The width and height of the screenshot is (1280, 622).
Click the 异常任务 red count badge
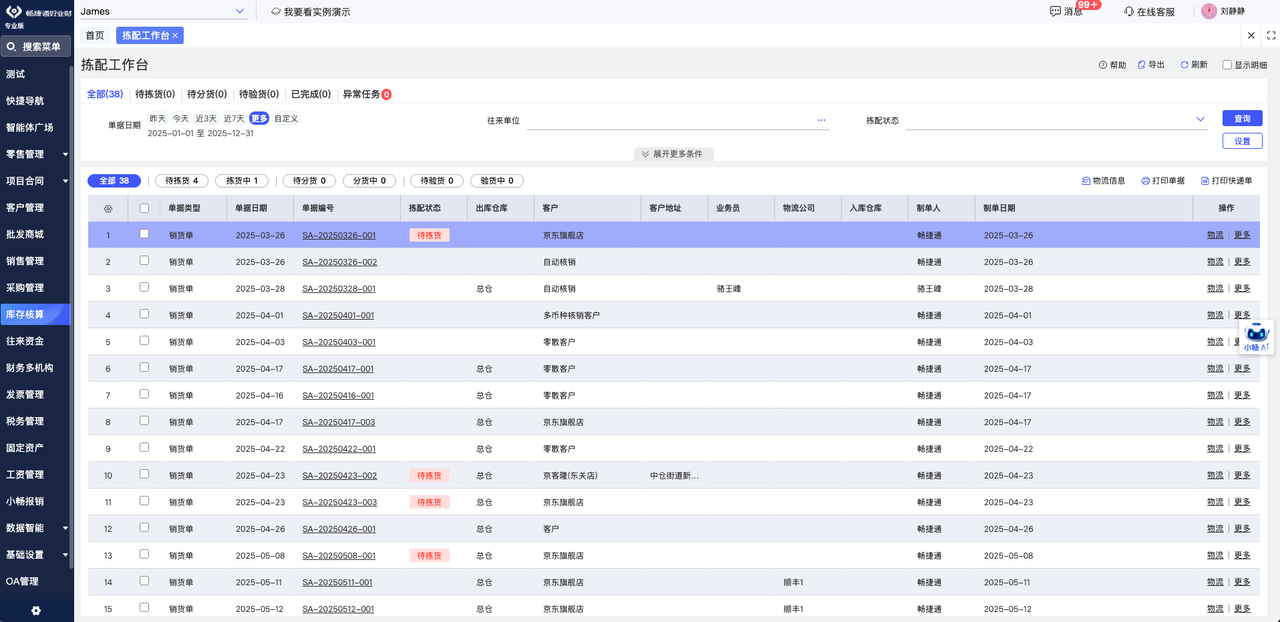(x=386, y=94)
